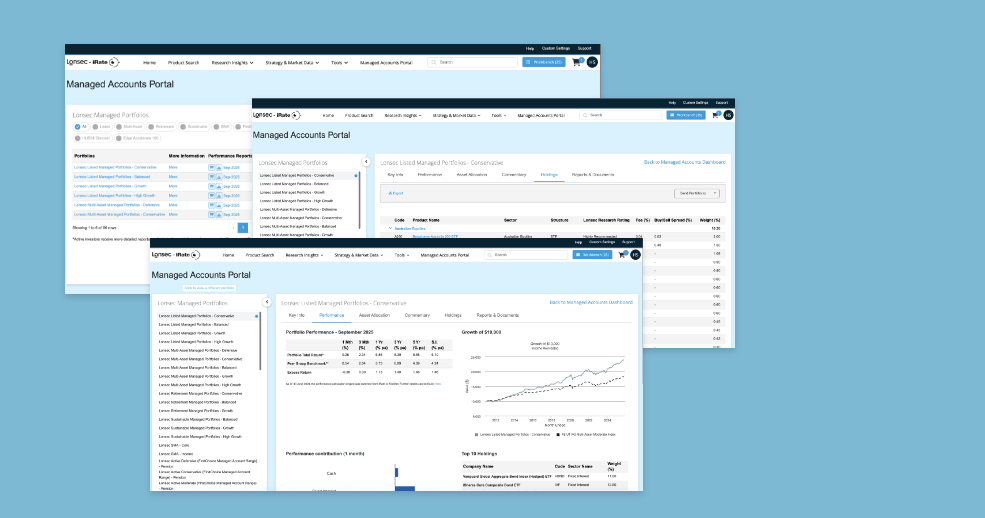Toggle Lonsec Listed Conservative series in chart legend
This screenshot has height=518, width=985.
(x=513, y=434)
